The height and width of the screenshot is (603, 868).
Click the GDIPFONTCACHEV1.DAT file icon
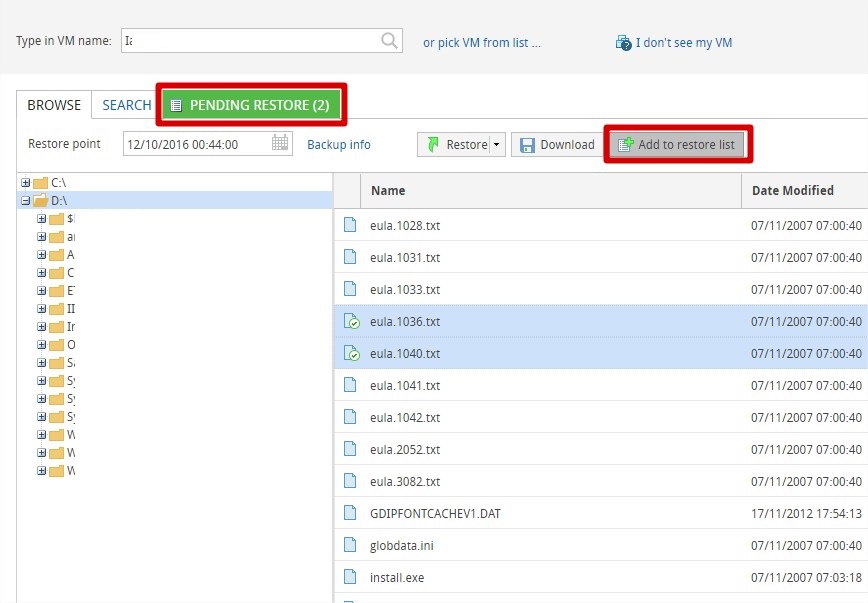[350, 513]
